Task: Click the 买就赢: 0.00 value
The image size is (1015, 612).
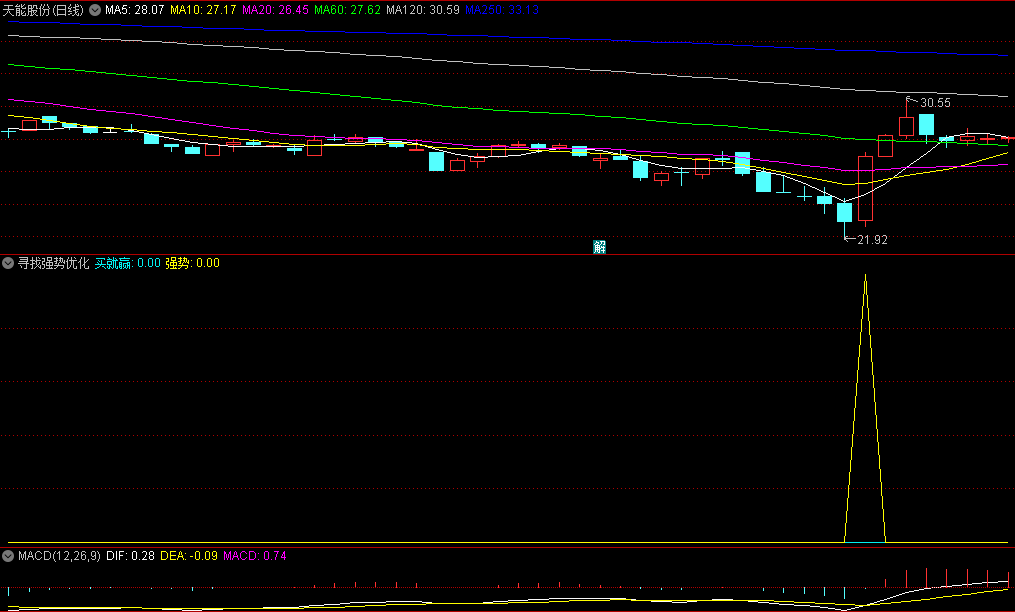Action: (x=128, y=263)
